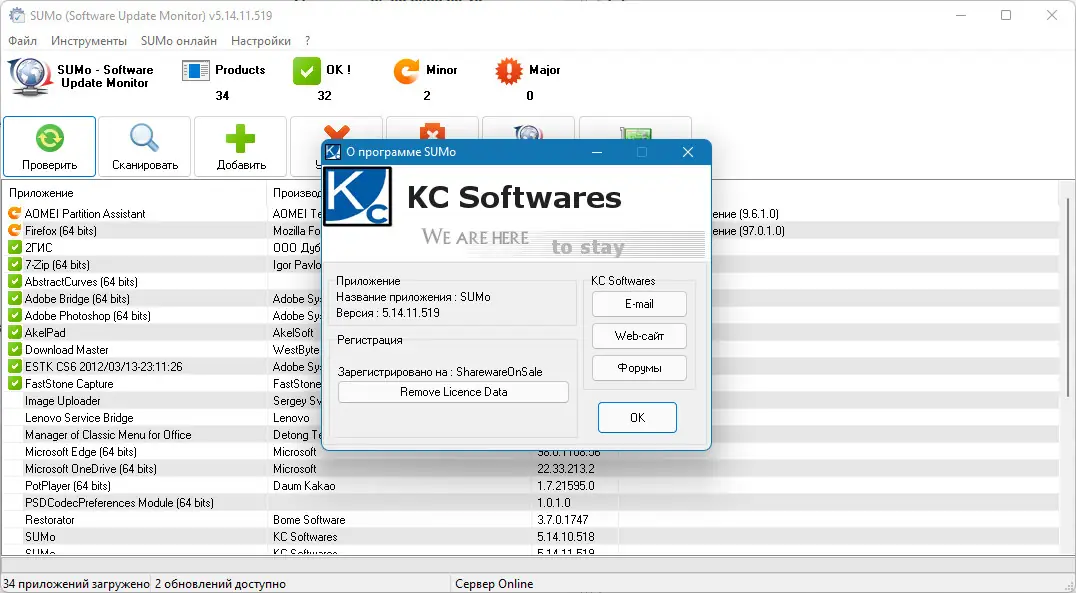Click the SUMo globe logo icon

29,77
